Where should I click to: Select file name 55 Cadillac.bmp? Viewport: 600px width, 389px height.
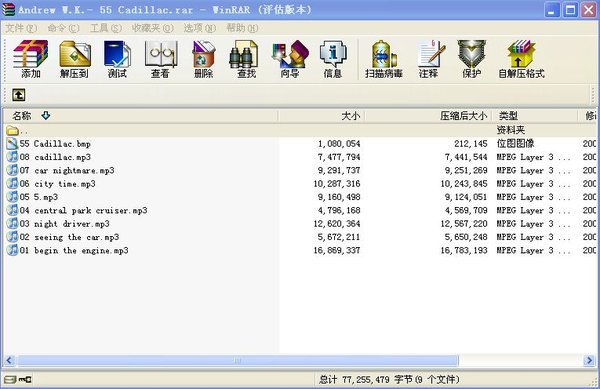click(x=55, y=144)
